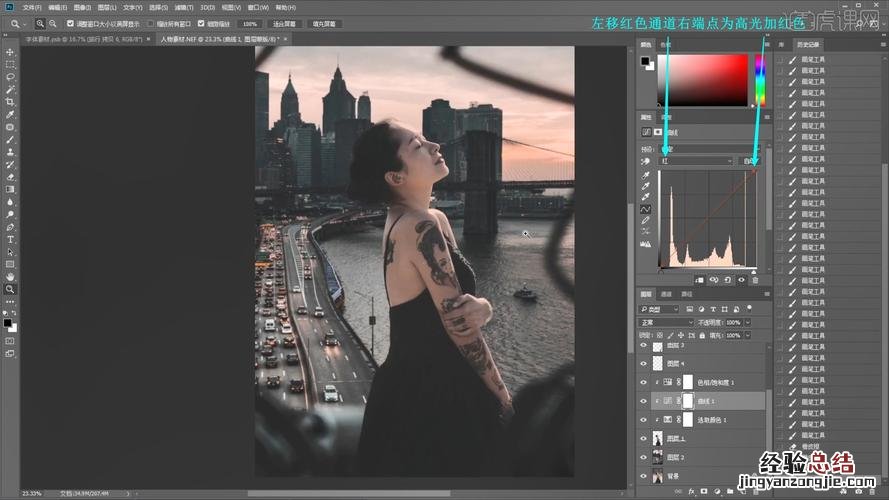The image size is (889, 500).
Task: Select the pencil draw-curve tool in Curves panel
Action: pos(645,220)
